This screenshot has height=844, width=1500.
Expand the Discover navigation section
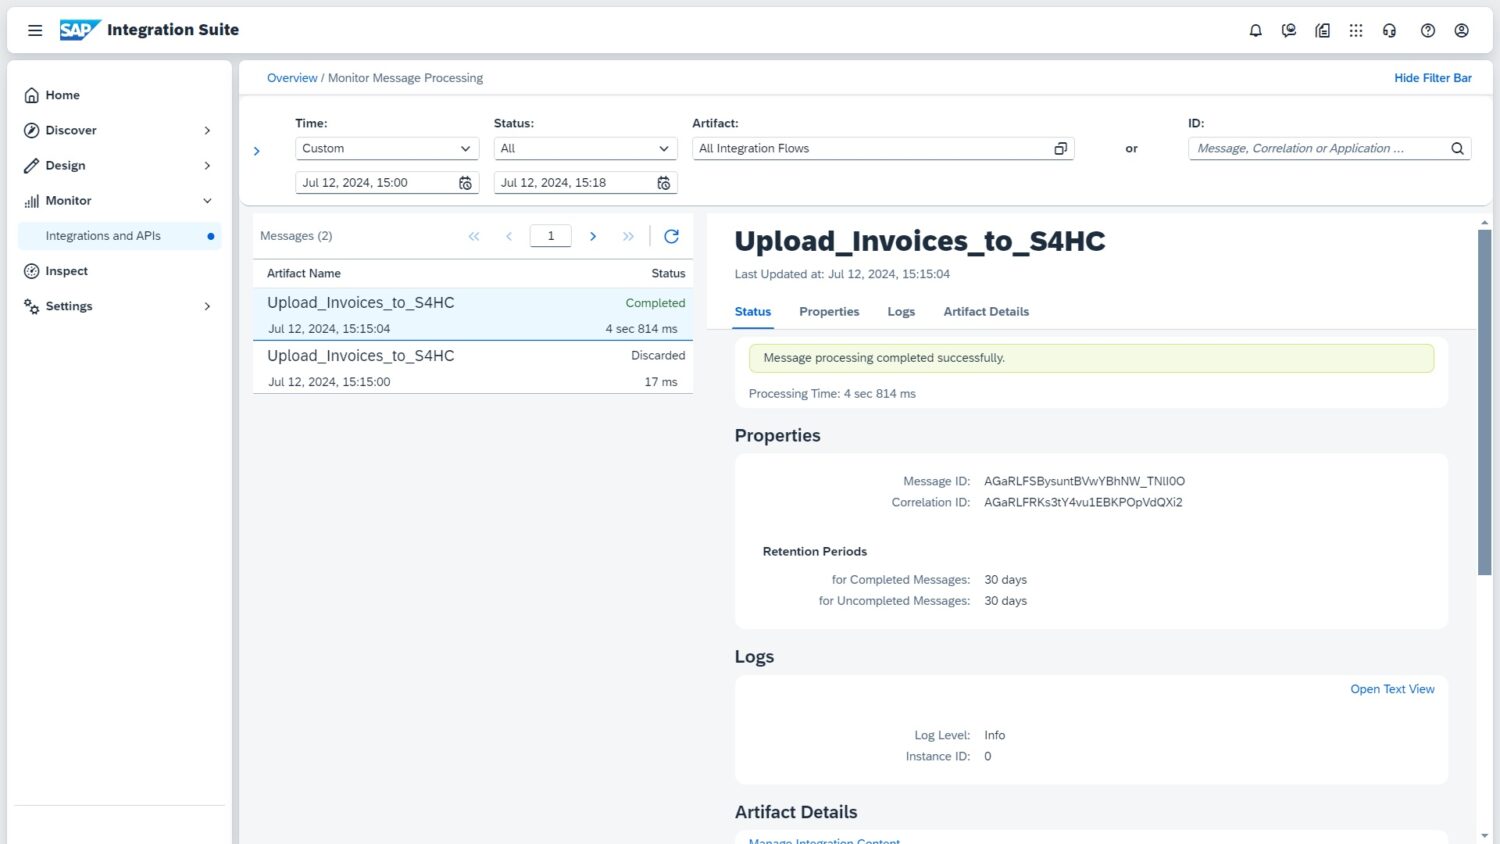click(207, 131)
